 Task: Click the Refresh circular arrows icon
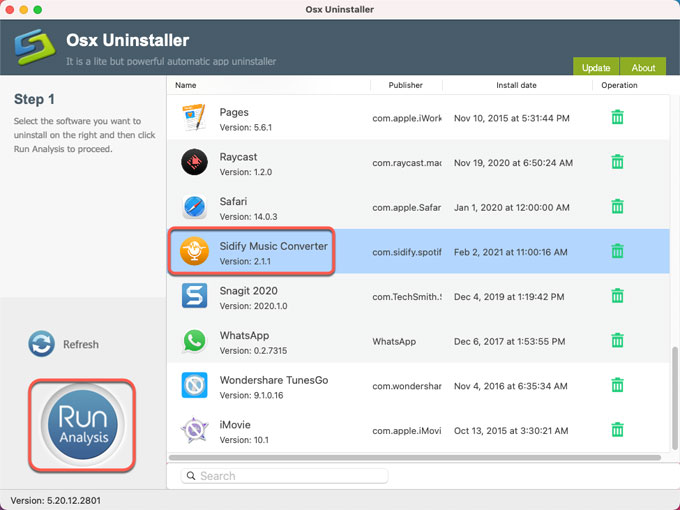tap(41, 344)
